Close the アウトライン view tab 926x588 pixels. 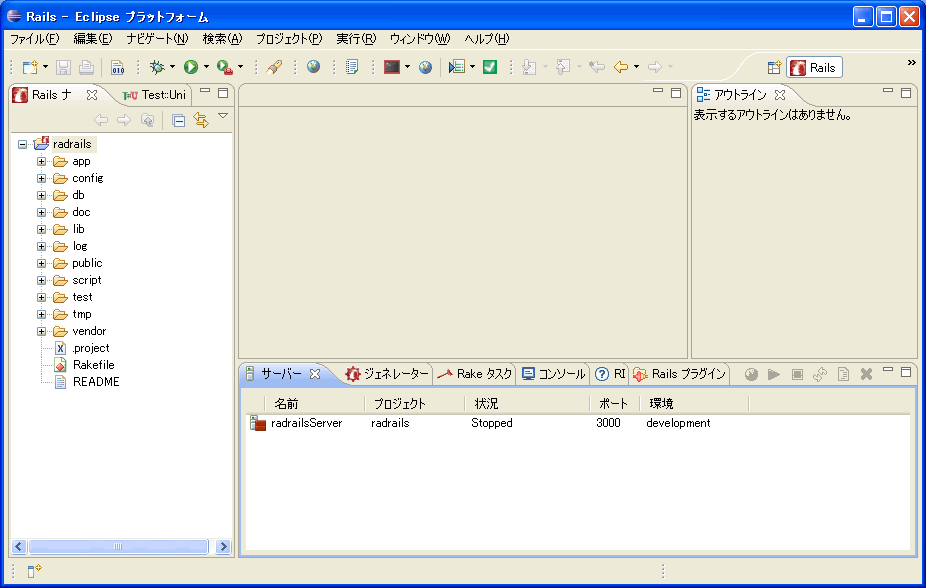780,94
